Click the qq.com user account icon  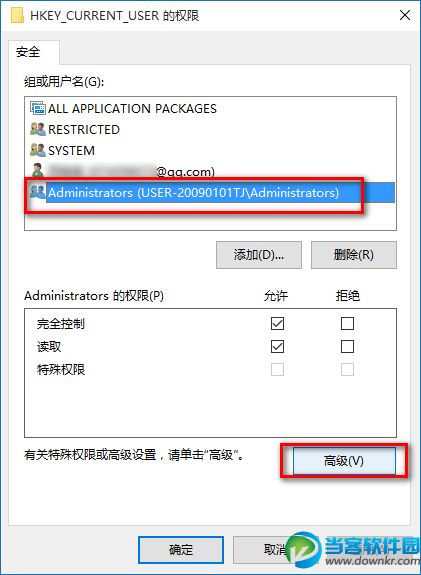click(37, 171)
